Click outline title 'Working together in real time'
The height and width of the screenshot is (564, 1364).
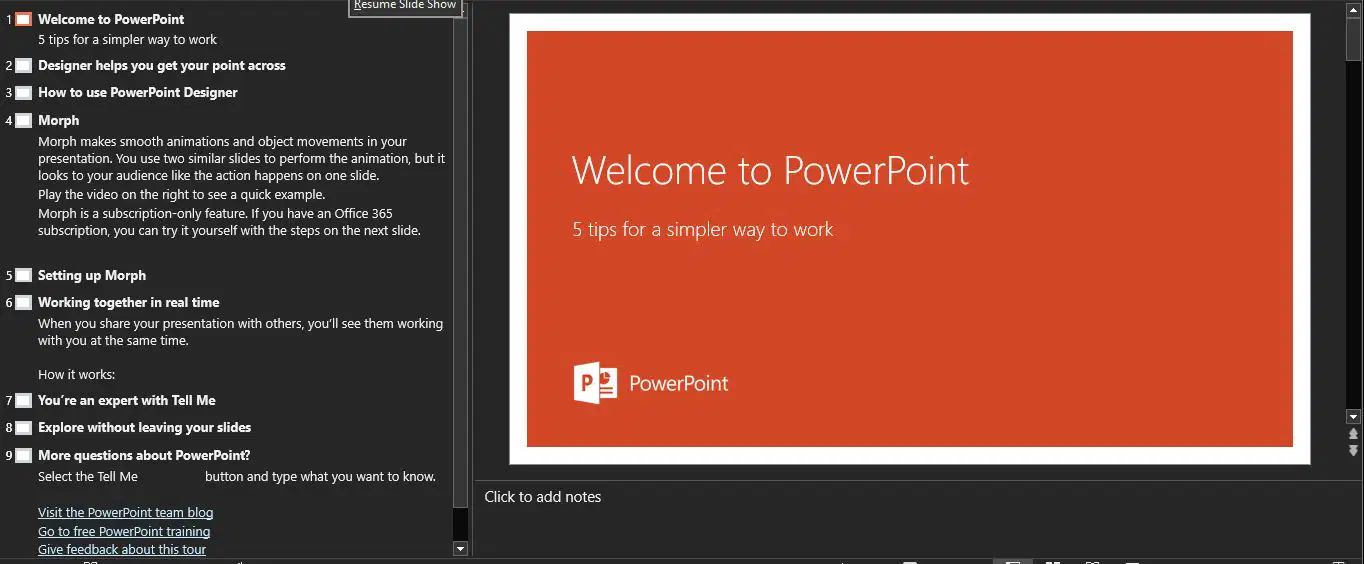point(129,303)
